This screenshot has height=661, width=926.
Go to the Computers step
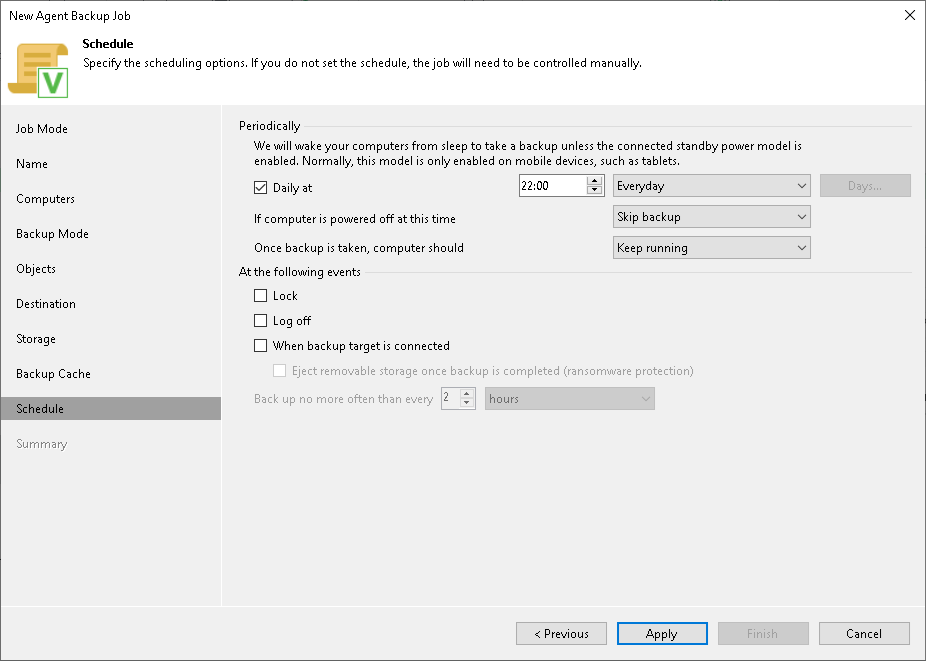[44, 198]
